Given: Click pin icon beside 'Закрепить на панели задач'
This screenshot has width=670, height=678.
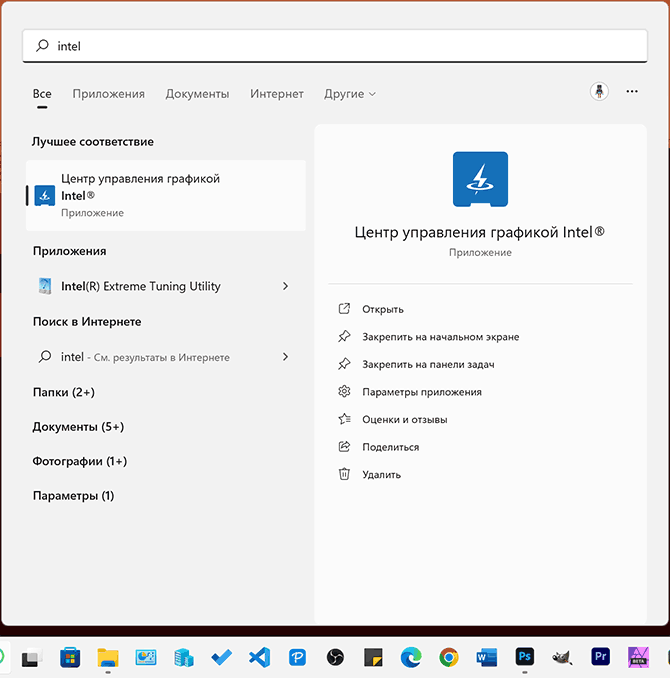Looking at the screenshot, I should (x=344, y=364).
